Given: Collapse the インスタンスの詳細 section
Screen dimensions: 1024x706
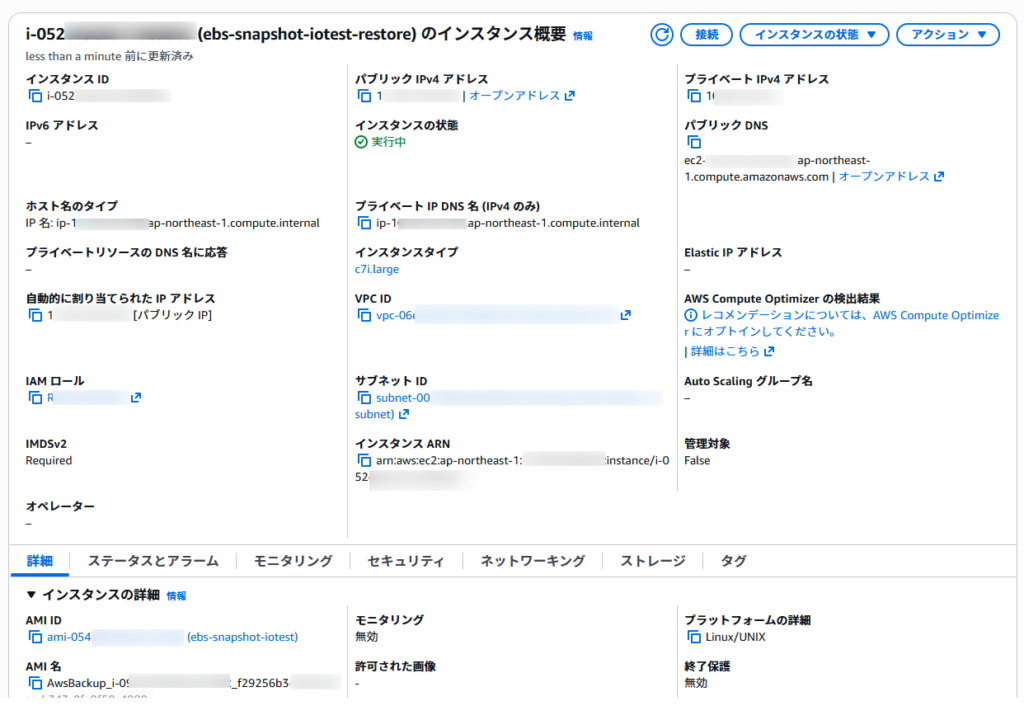Looking at the screenshot, I should tap(31, 595).
